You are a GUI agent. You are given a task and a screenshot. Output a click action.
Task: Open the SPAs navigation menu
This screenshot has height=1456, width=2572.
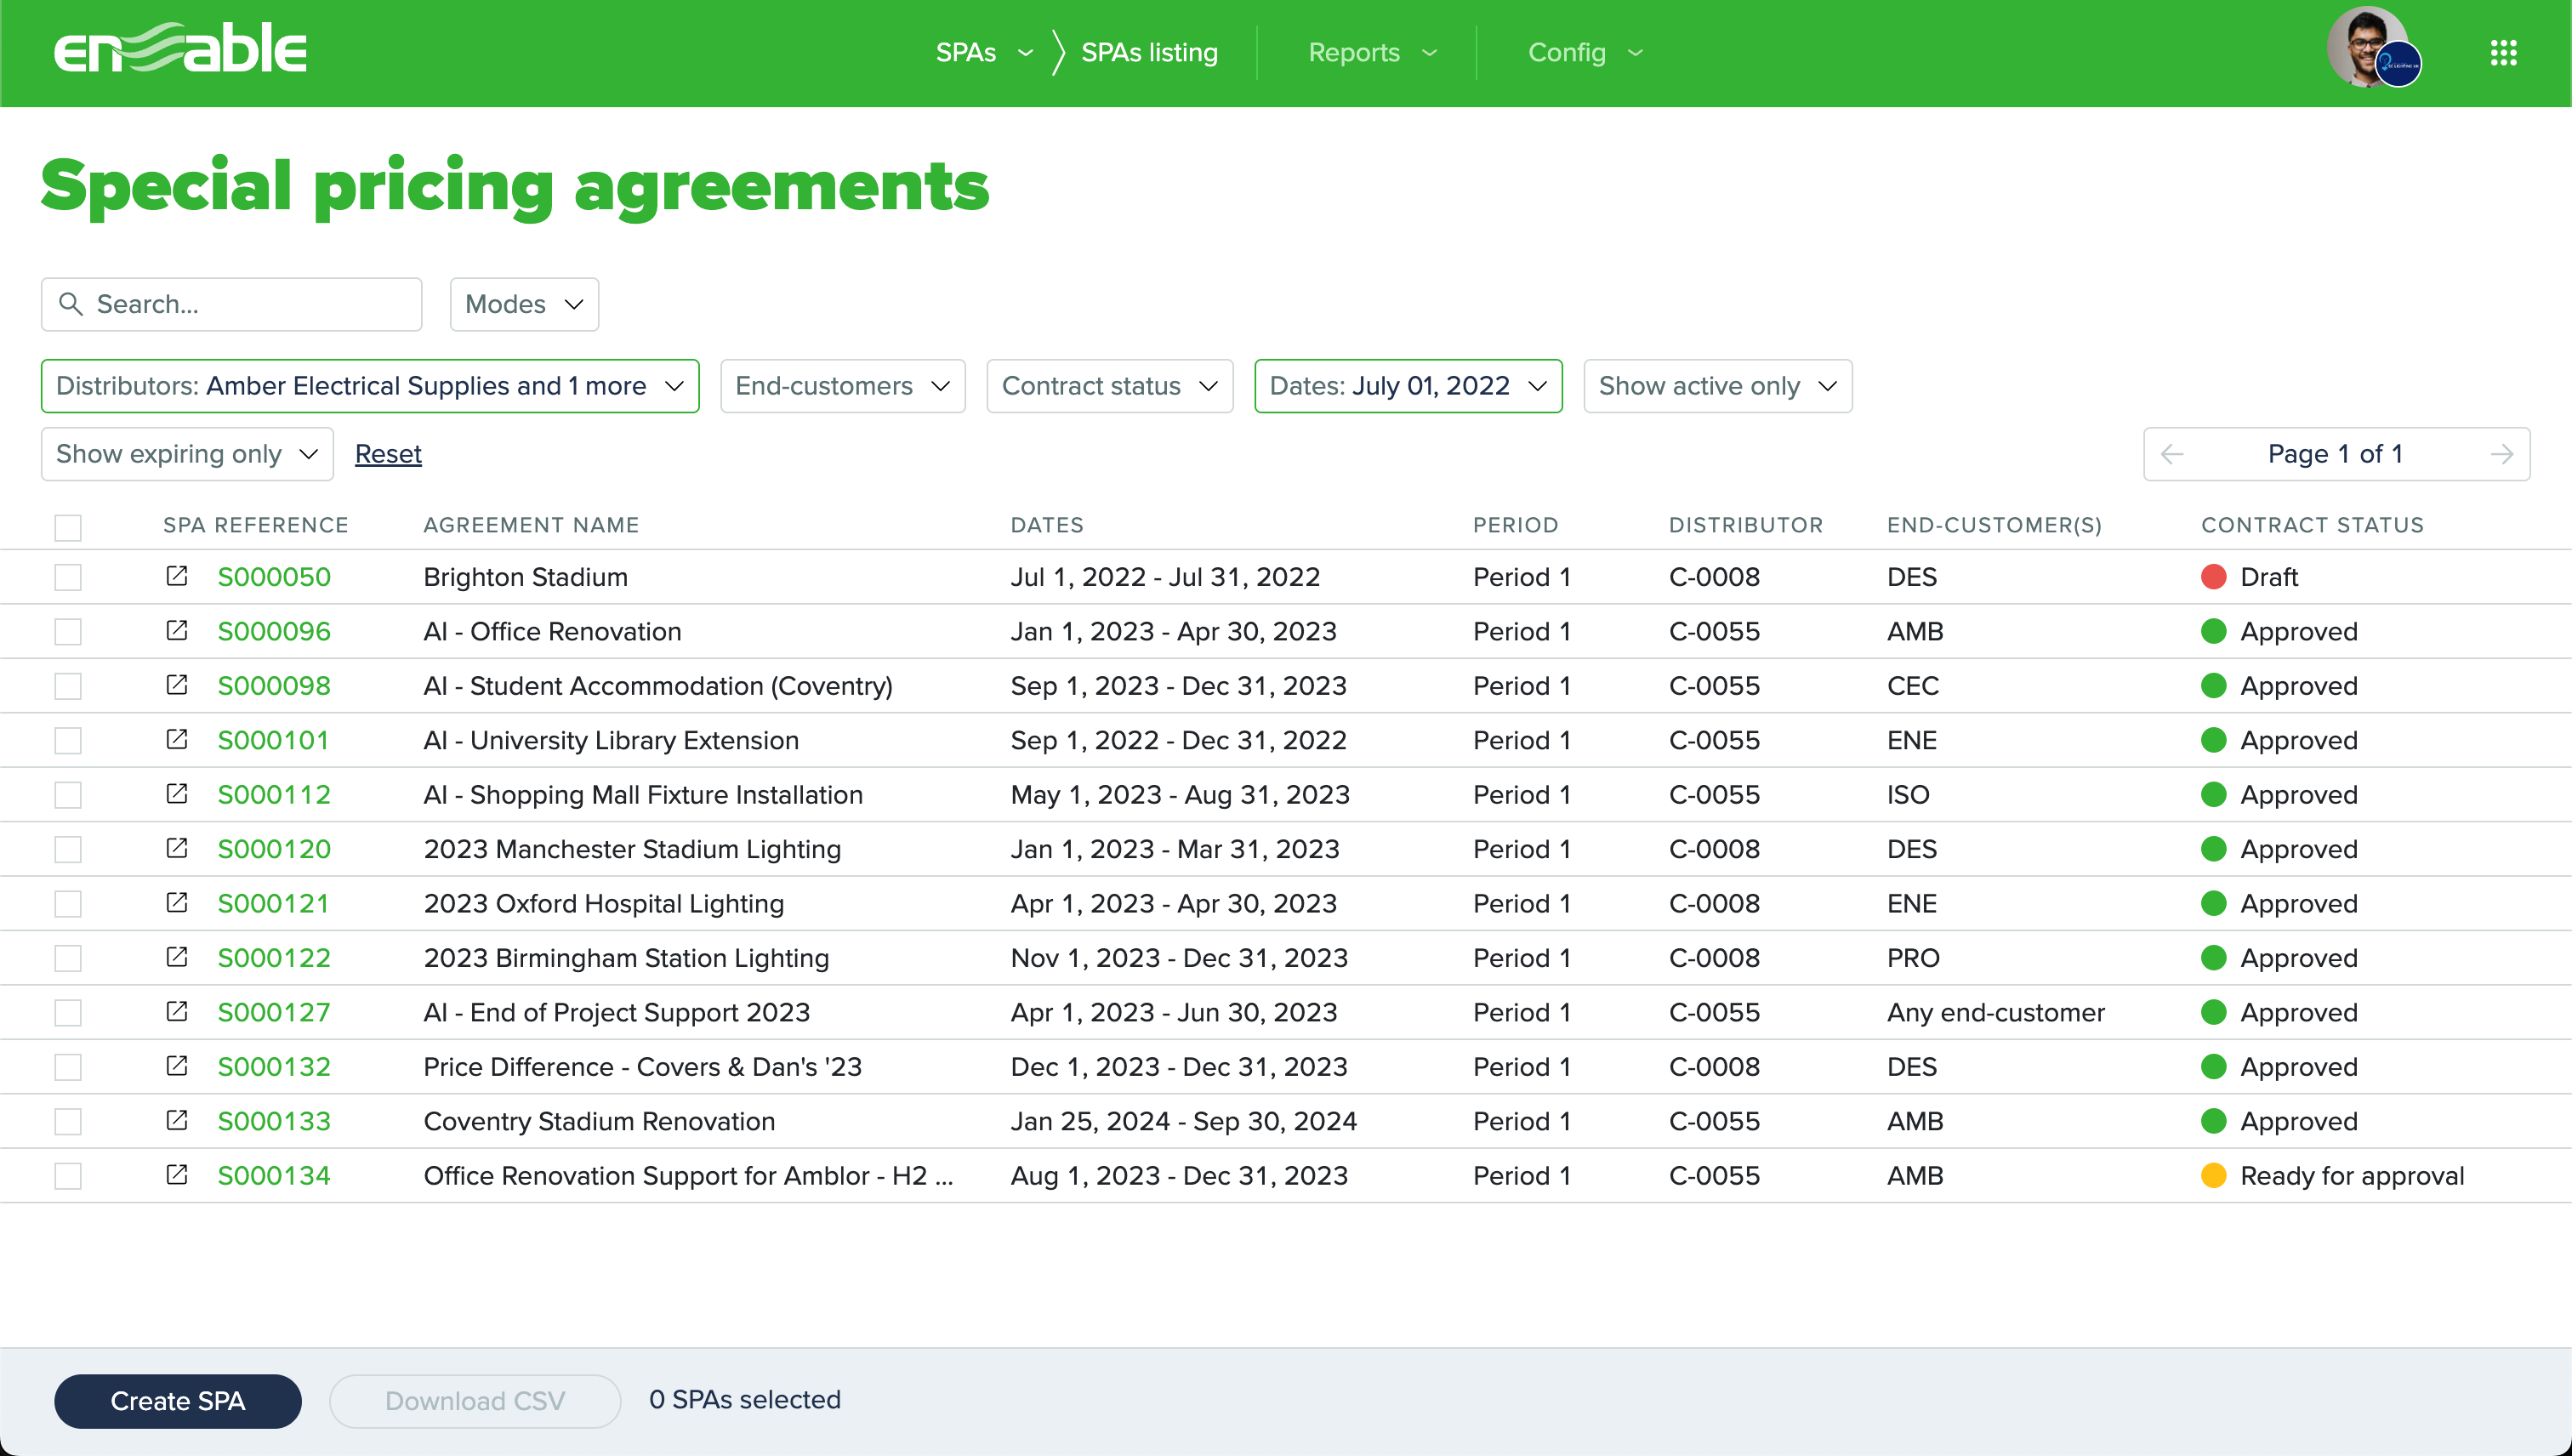[966, 52]
